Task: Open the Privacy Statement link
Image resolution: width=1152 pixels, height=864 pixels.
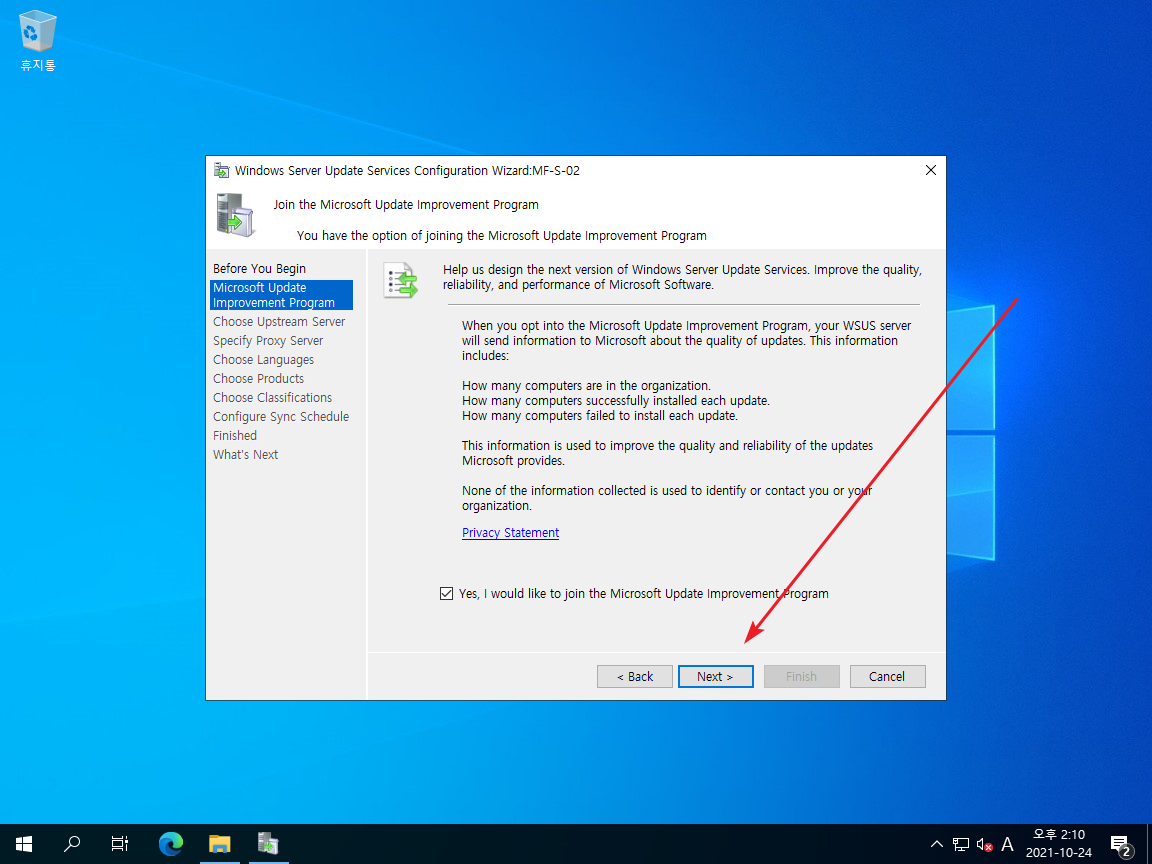Action: click(511, 533)
